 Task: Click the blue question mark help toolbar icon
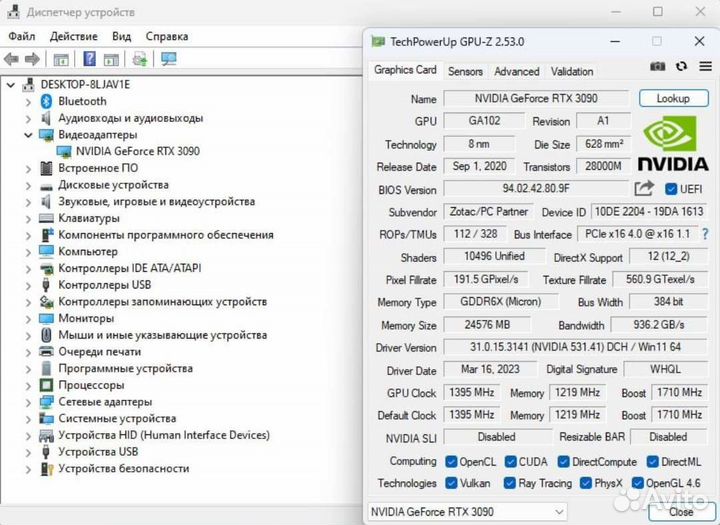(90, 59)
